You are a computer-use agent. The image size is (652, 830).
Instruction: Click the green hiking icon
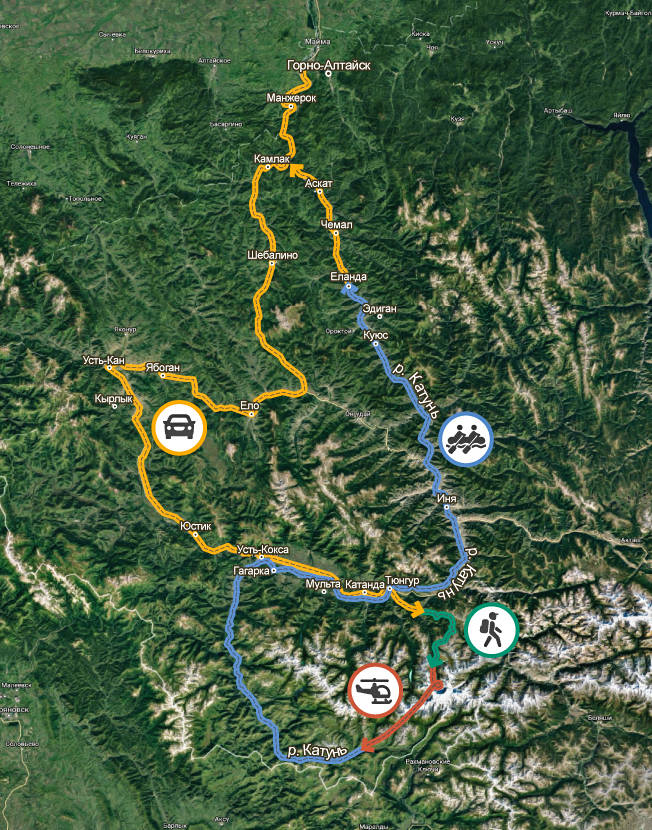coord(491,630)
